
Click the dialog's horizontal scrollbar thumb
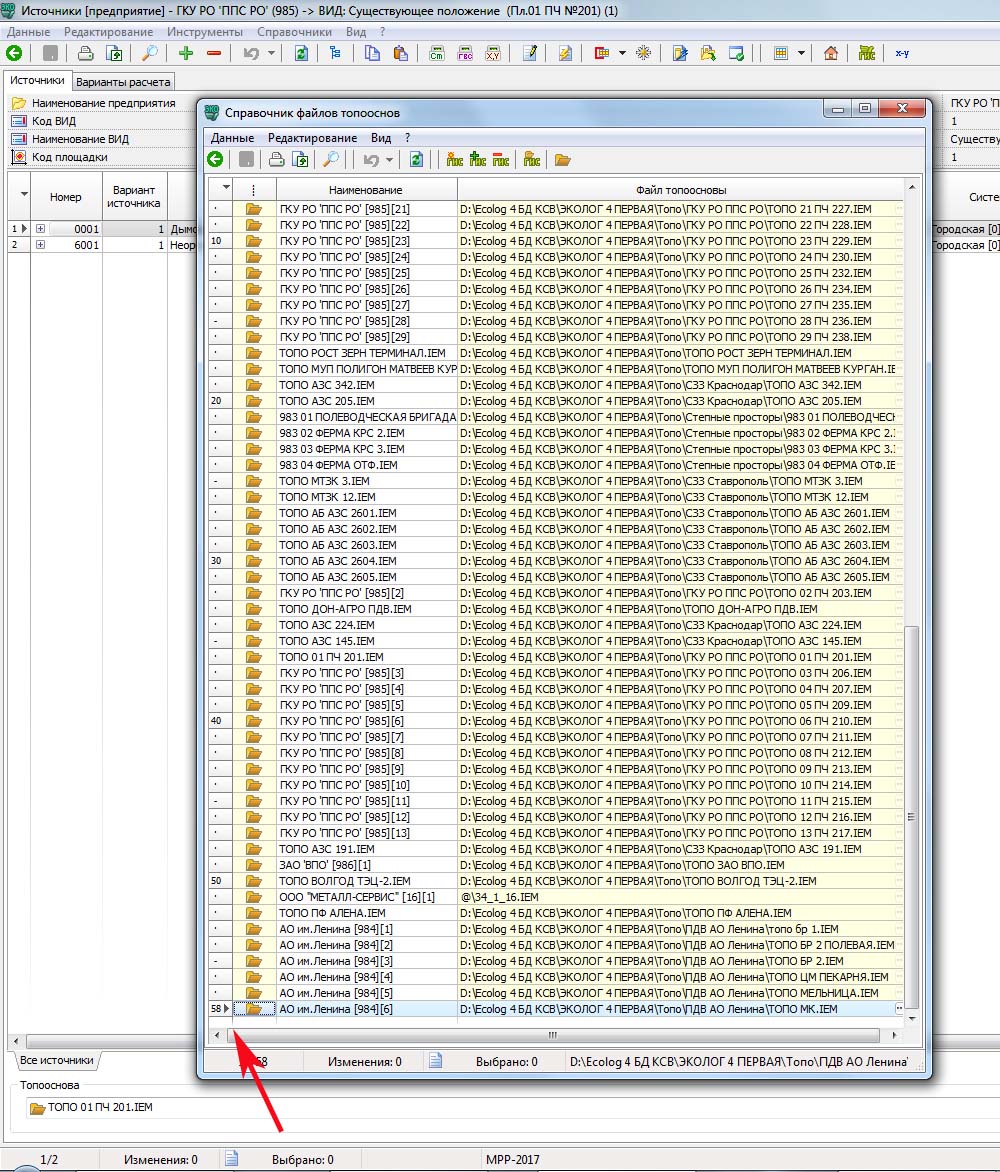click(552, 1035)
